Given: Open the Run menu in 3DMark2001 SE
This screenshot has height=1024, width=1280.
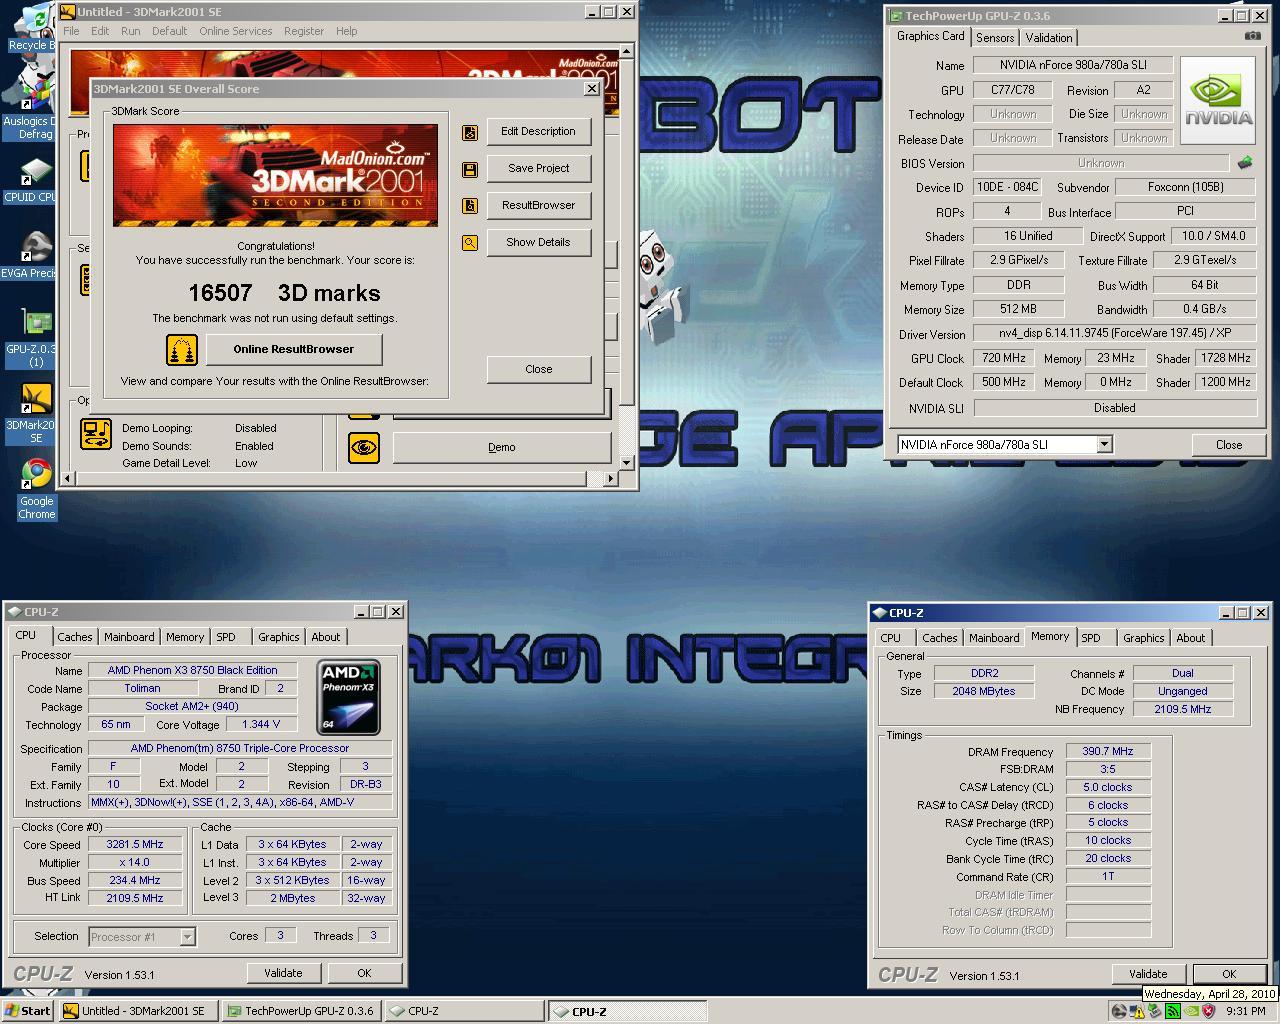Looking at the screenshot, I should 131,31.
